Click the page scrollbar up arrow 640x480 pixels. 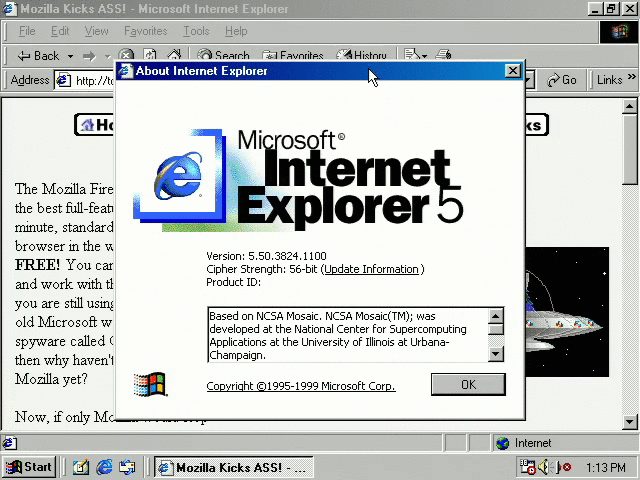629,107
